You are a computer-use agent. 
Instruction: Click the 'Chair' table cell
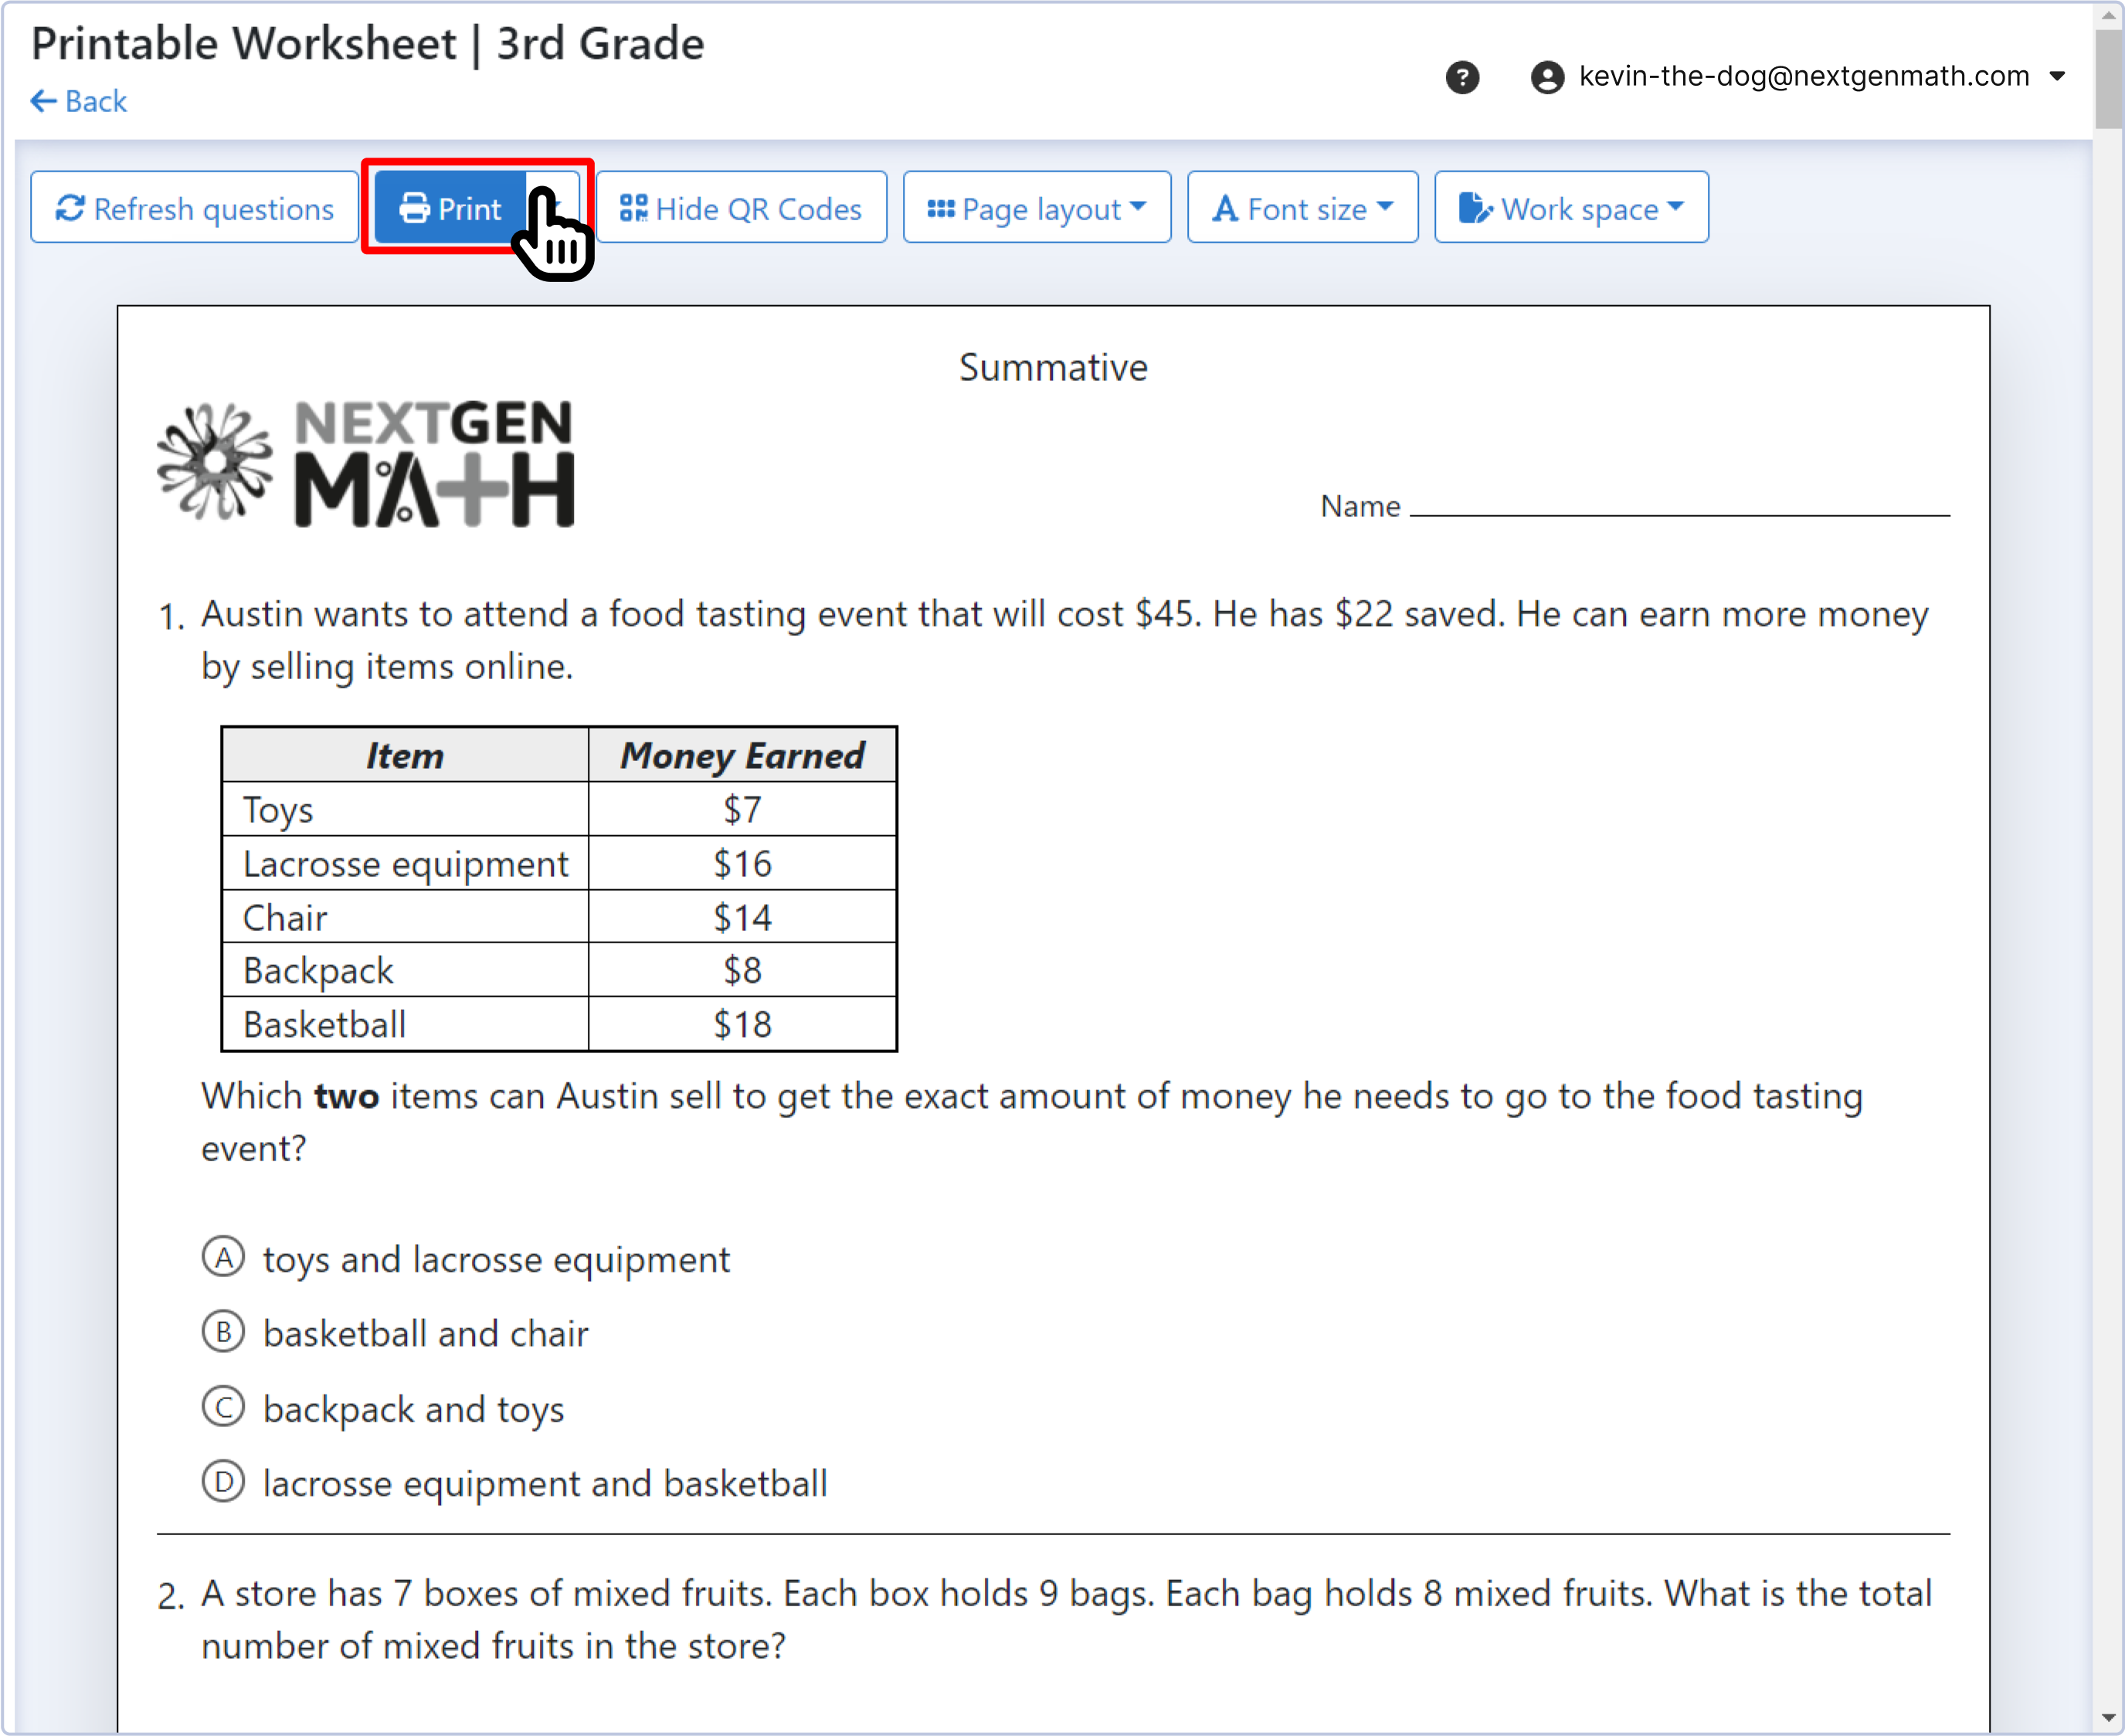pyautogui.click(x=405, y=917)
